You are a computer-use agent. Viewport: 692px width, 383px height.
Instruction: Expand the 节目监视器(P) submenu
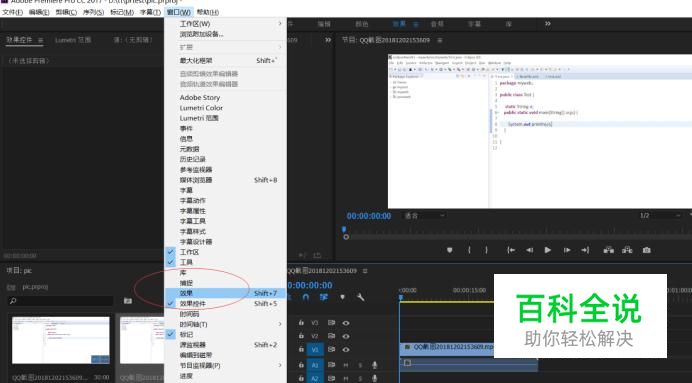pos(225,365)
